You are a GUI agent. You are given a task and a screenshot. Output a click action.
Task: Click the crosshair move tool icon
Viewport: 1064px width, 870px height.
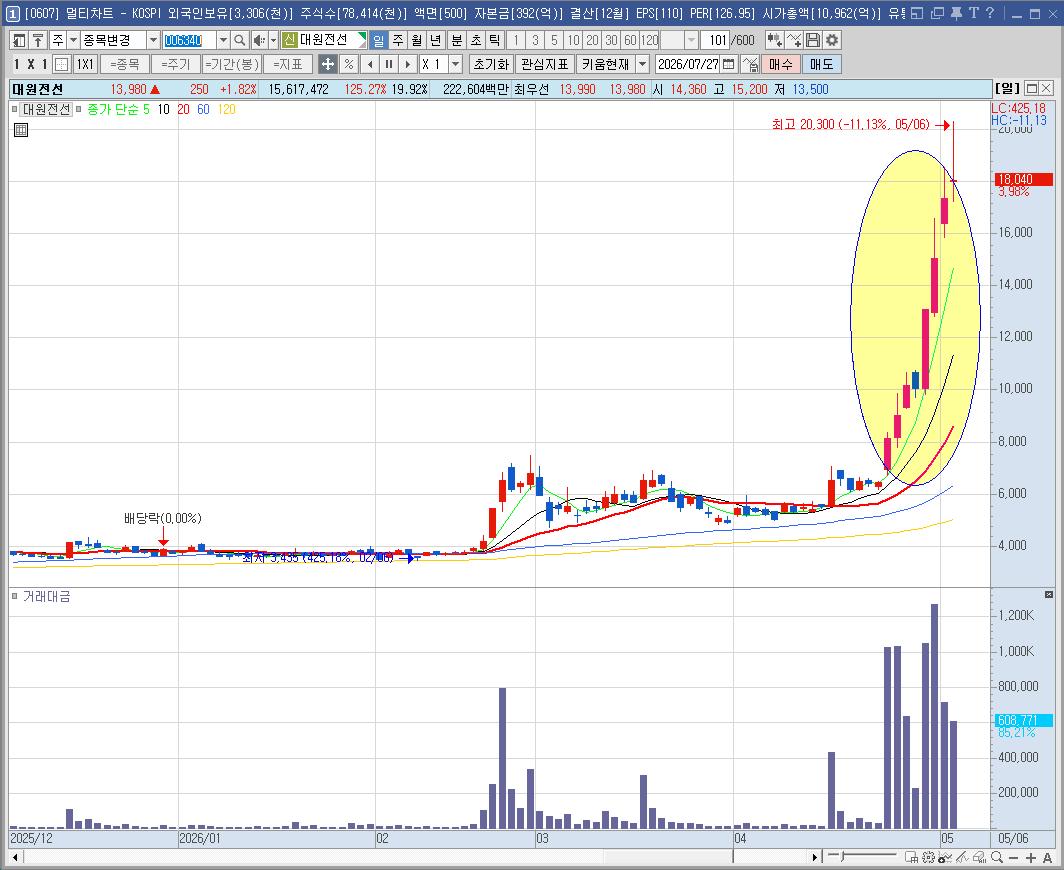(x=327, y=64)
